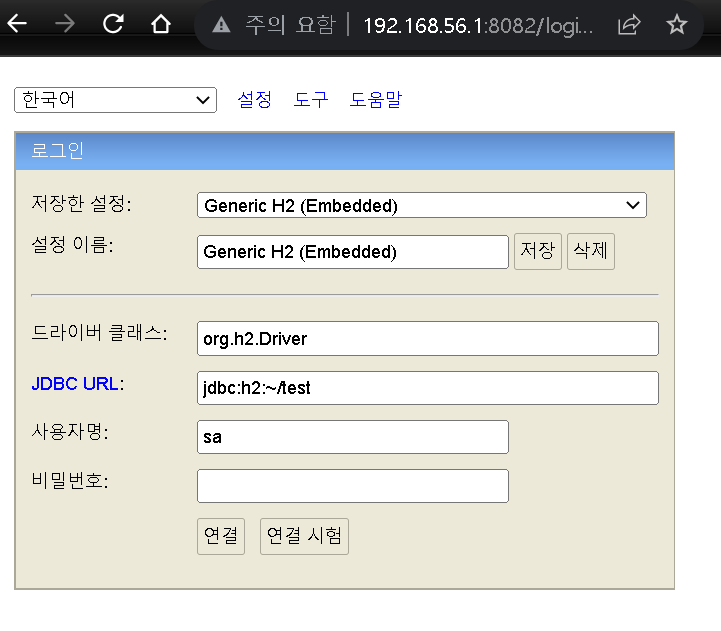Click the 설정 이름: label
The height and width of the screenshot is (631, 721).
click(x=72, y=245)
